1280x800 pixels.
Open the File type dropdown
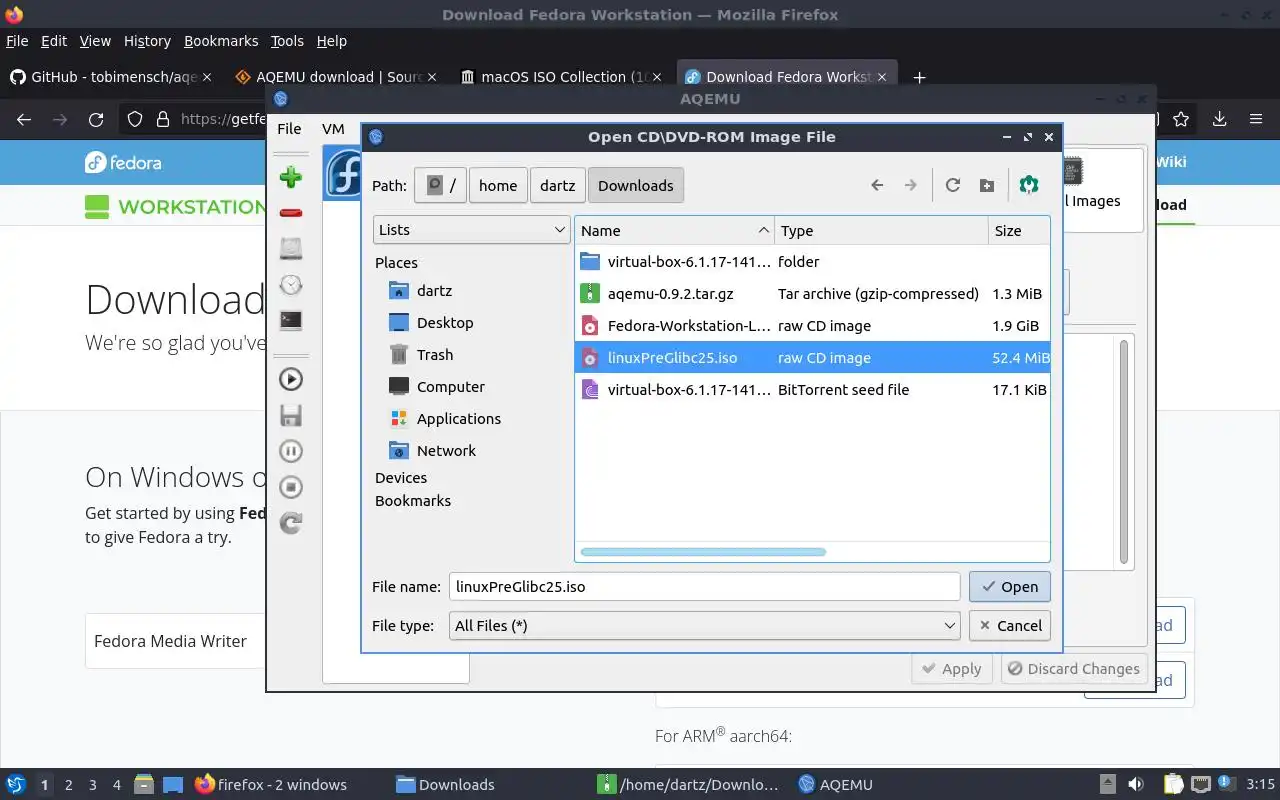pos(705,626)
